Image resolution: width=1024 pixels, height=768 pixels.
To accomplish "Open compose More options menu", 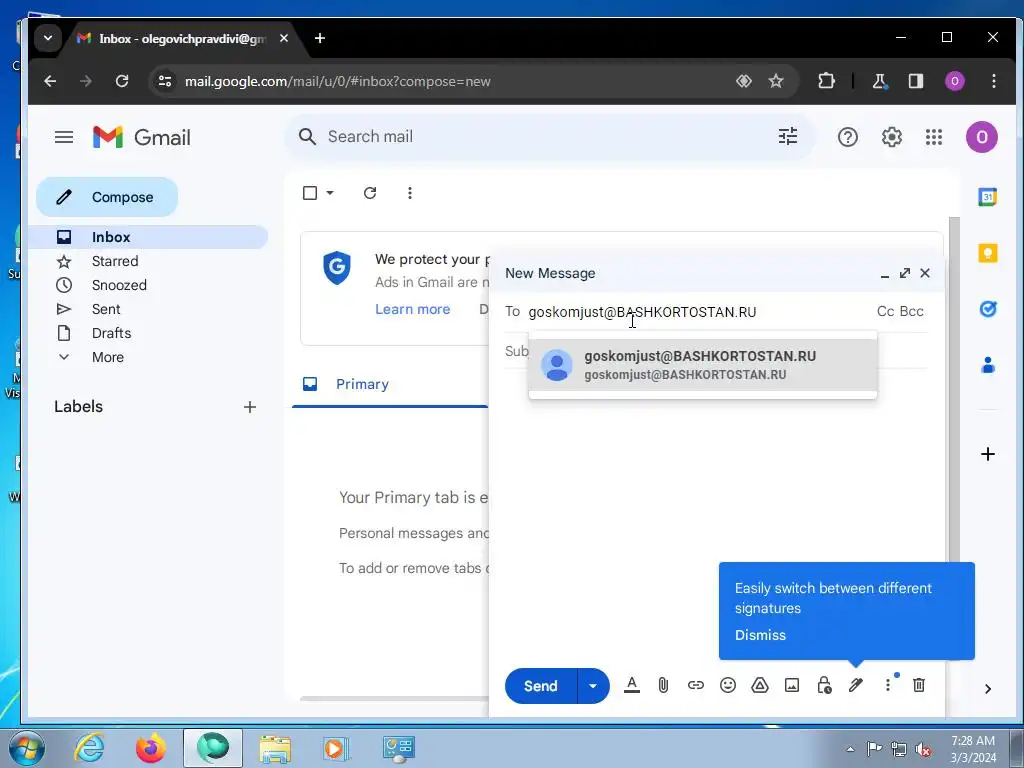I will [x=888, y=685].
